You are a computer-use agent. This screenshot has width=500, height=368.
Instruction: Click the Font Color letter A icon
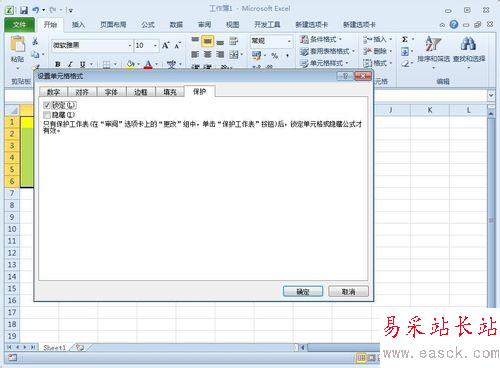click(x=148, y=64)
